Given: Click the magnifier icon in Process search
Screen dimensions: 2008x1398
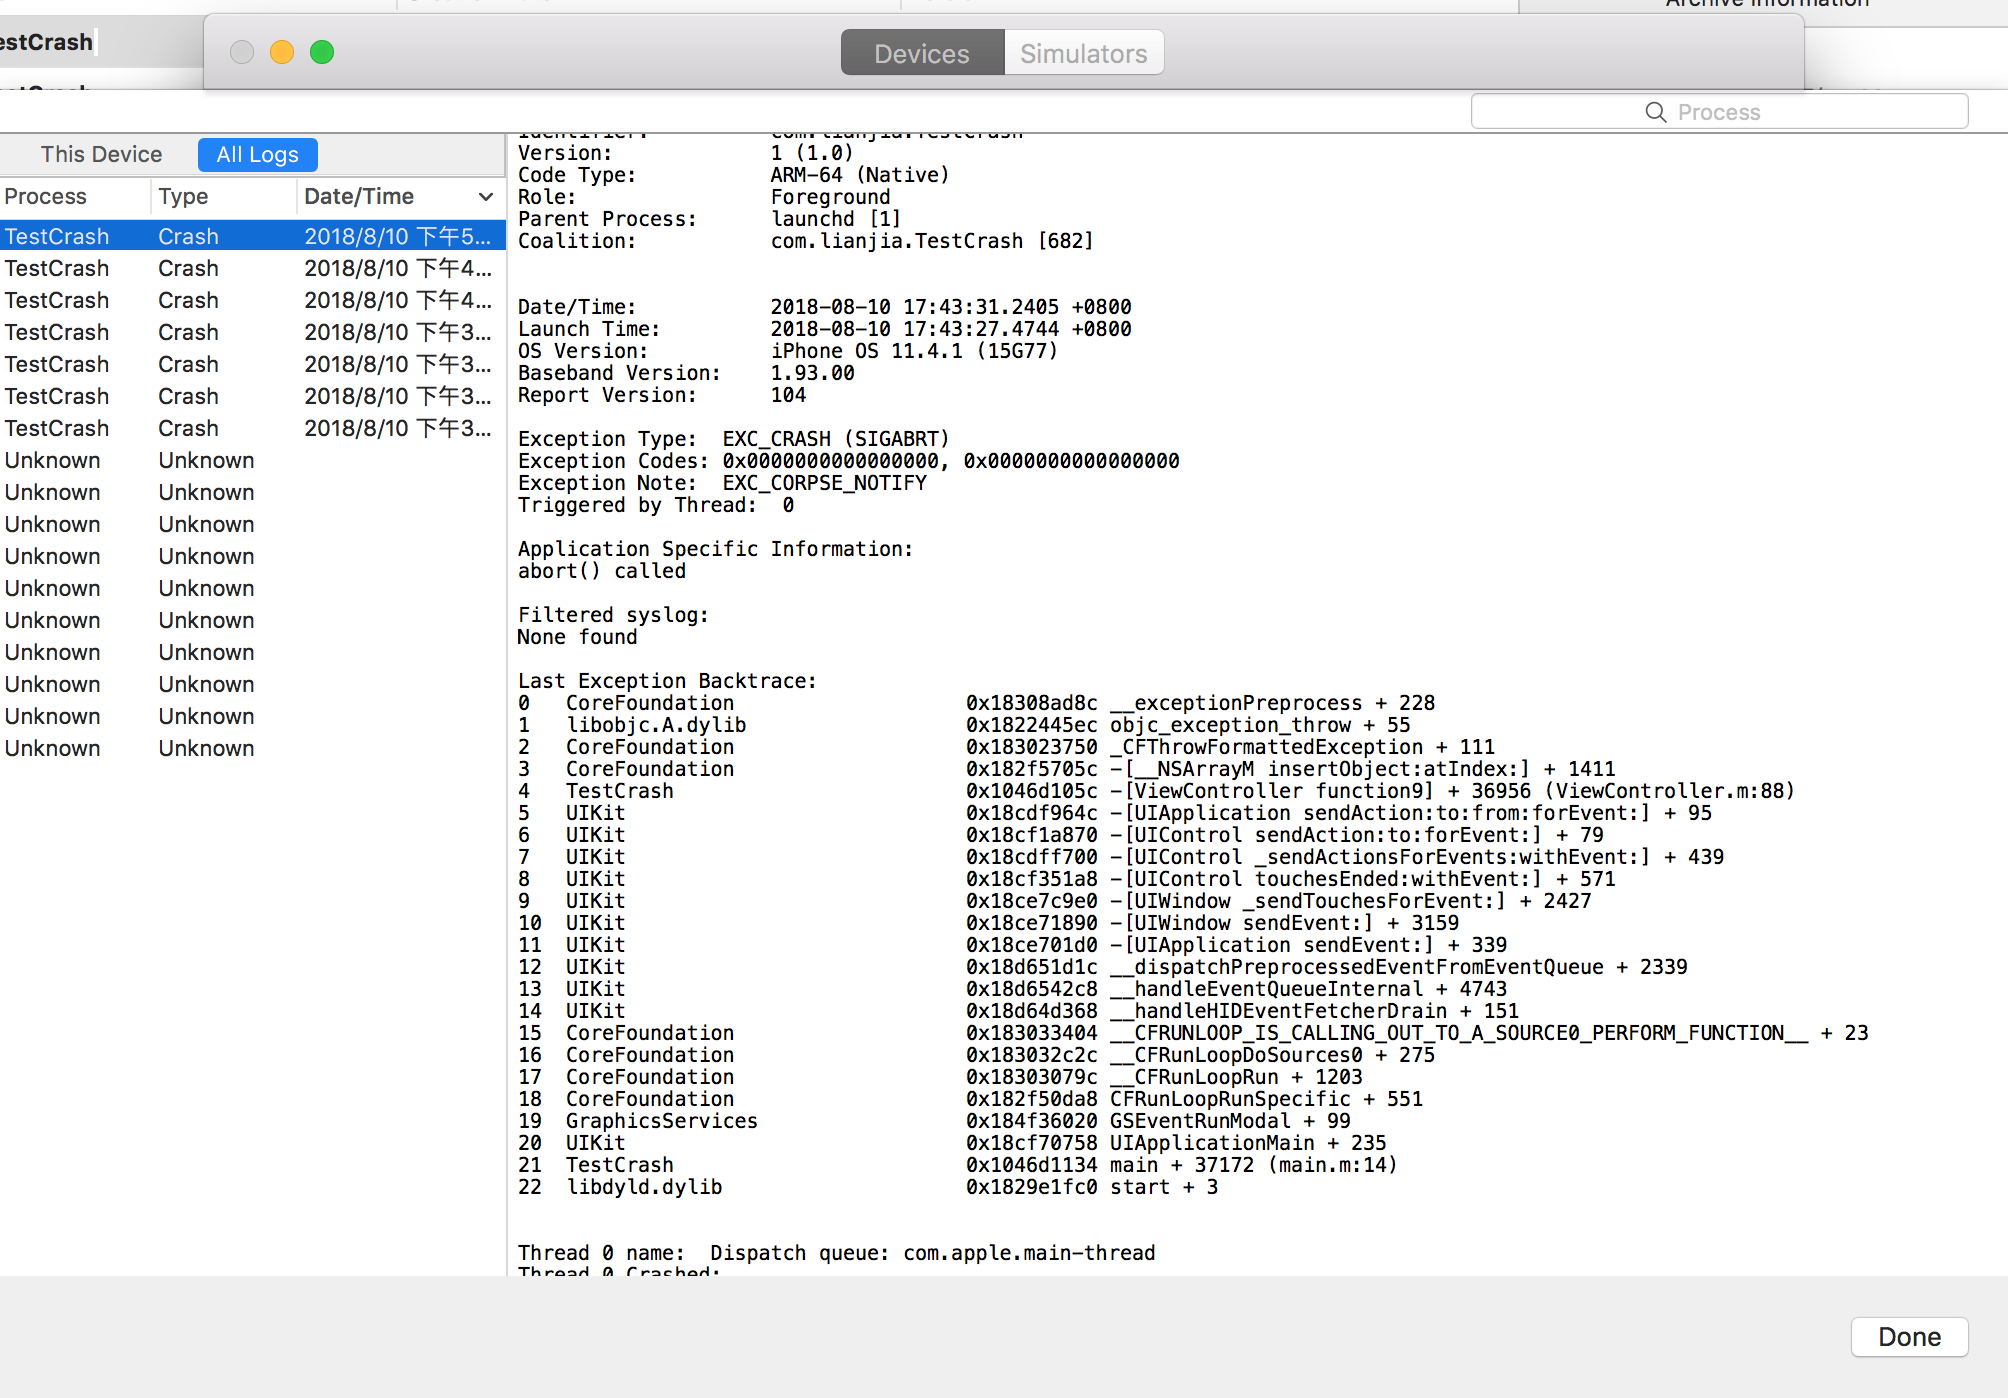Looking at the screenshot, I should pos(1656,112).
